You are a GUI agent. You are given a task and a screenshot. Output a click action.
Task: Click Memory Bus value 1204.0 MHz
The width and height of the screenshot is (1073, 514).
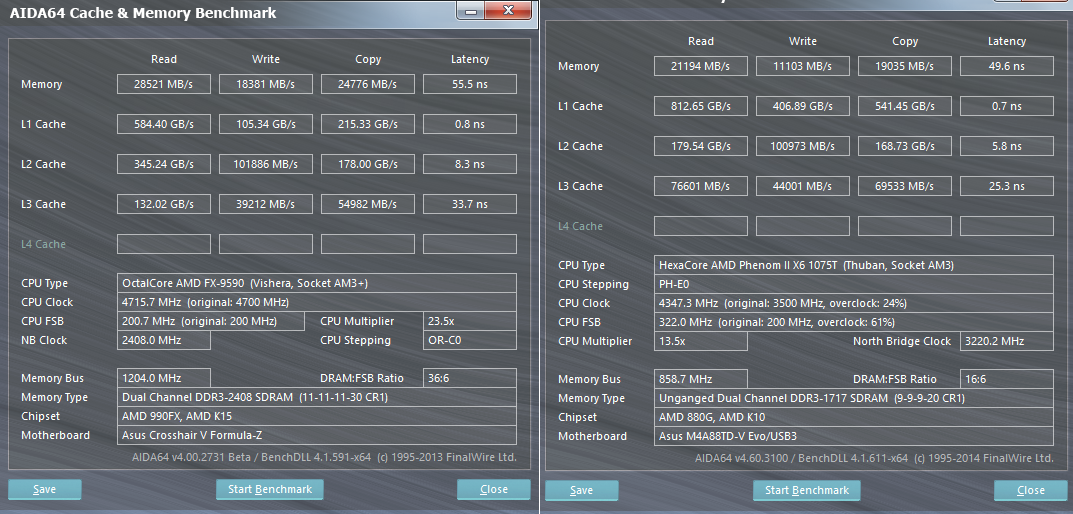(164, 378)
